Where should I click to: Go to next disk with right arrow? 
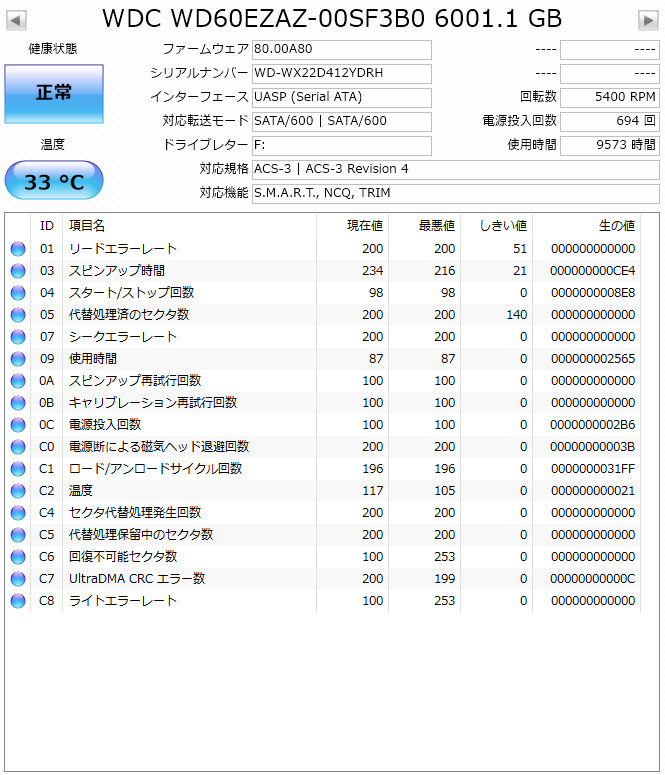(x=648, y=21)
